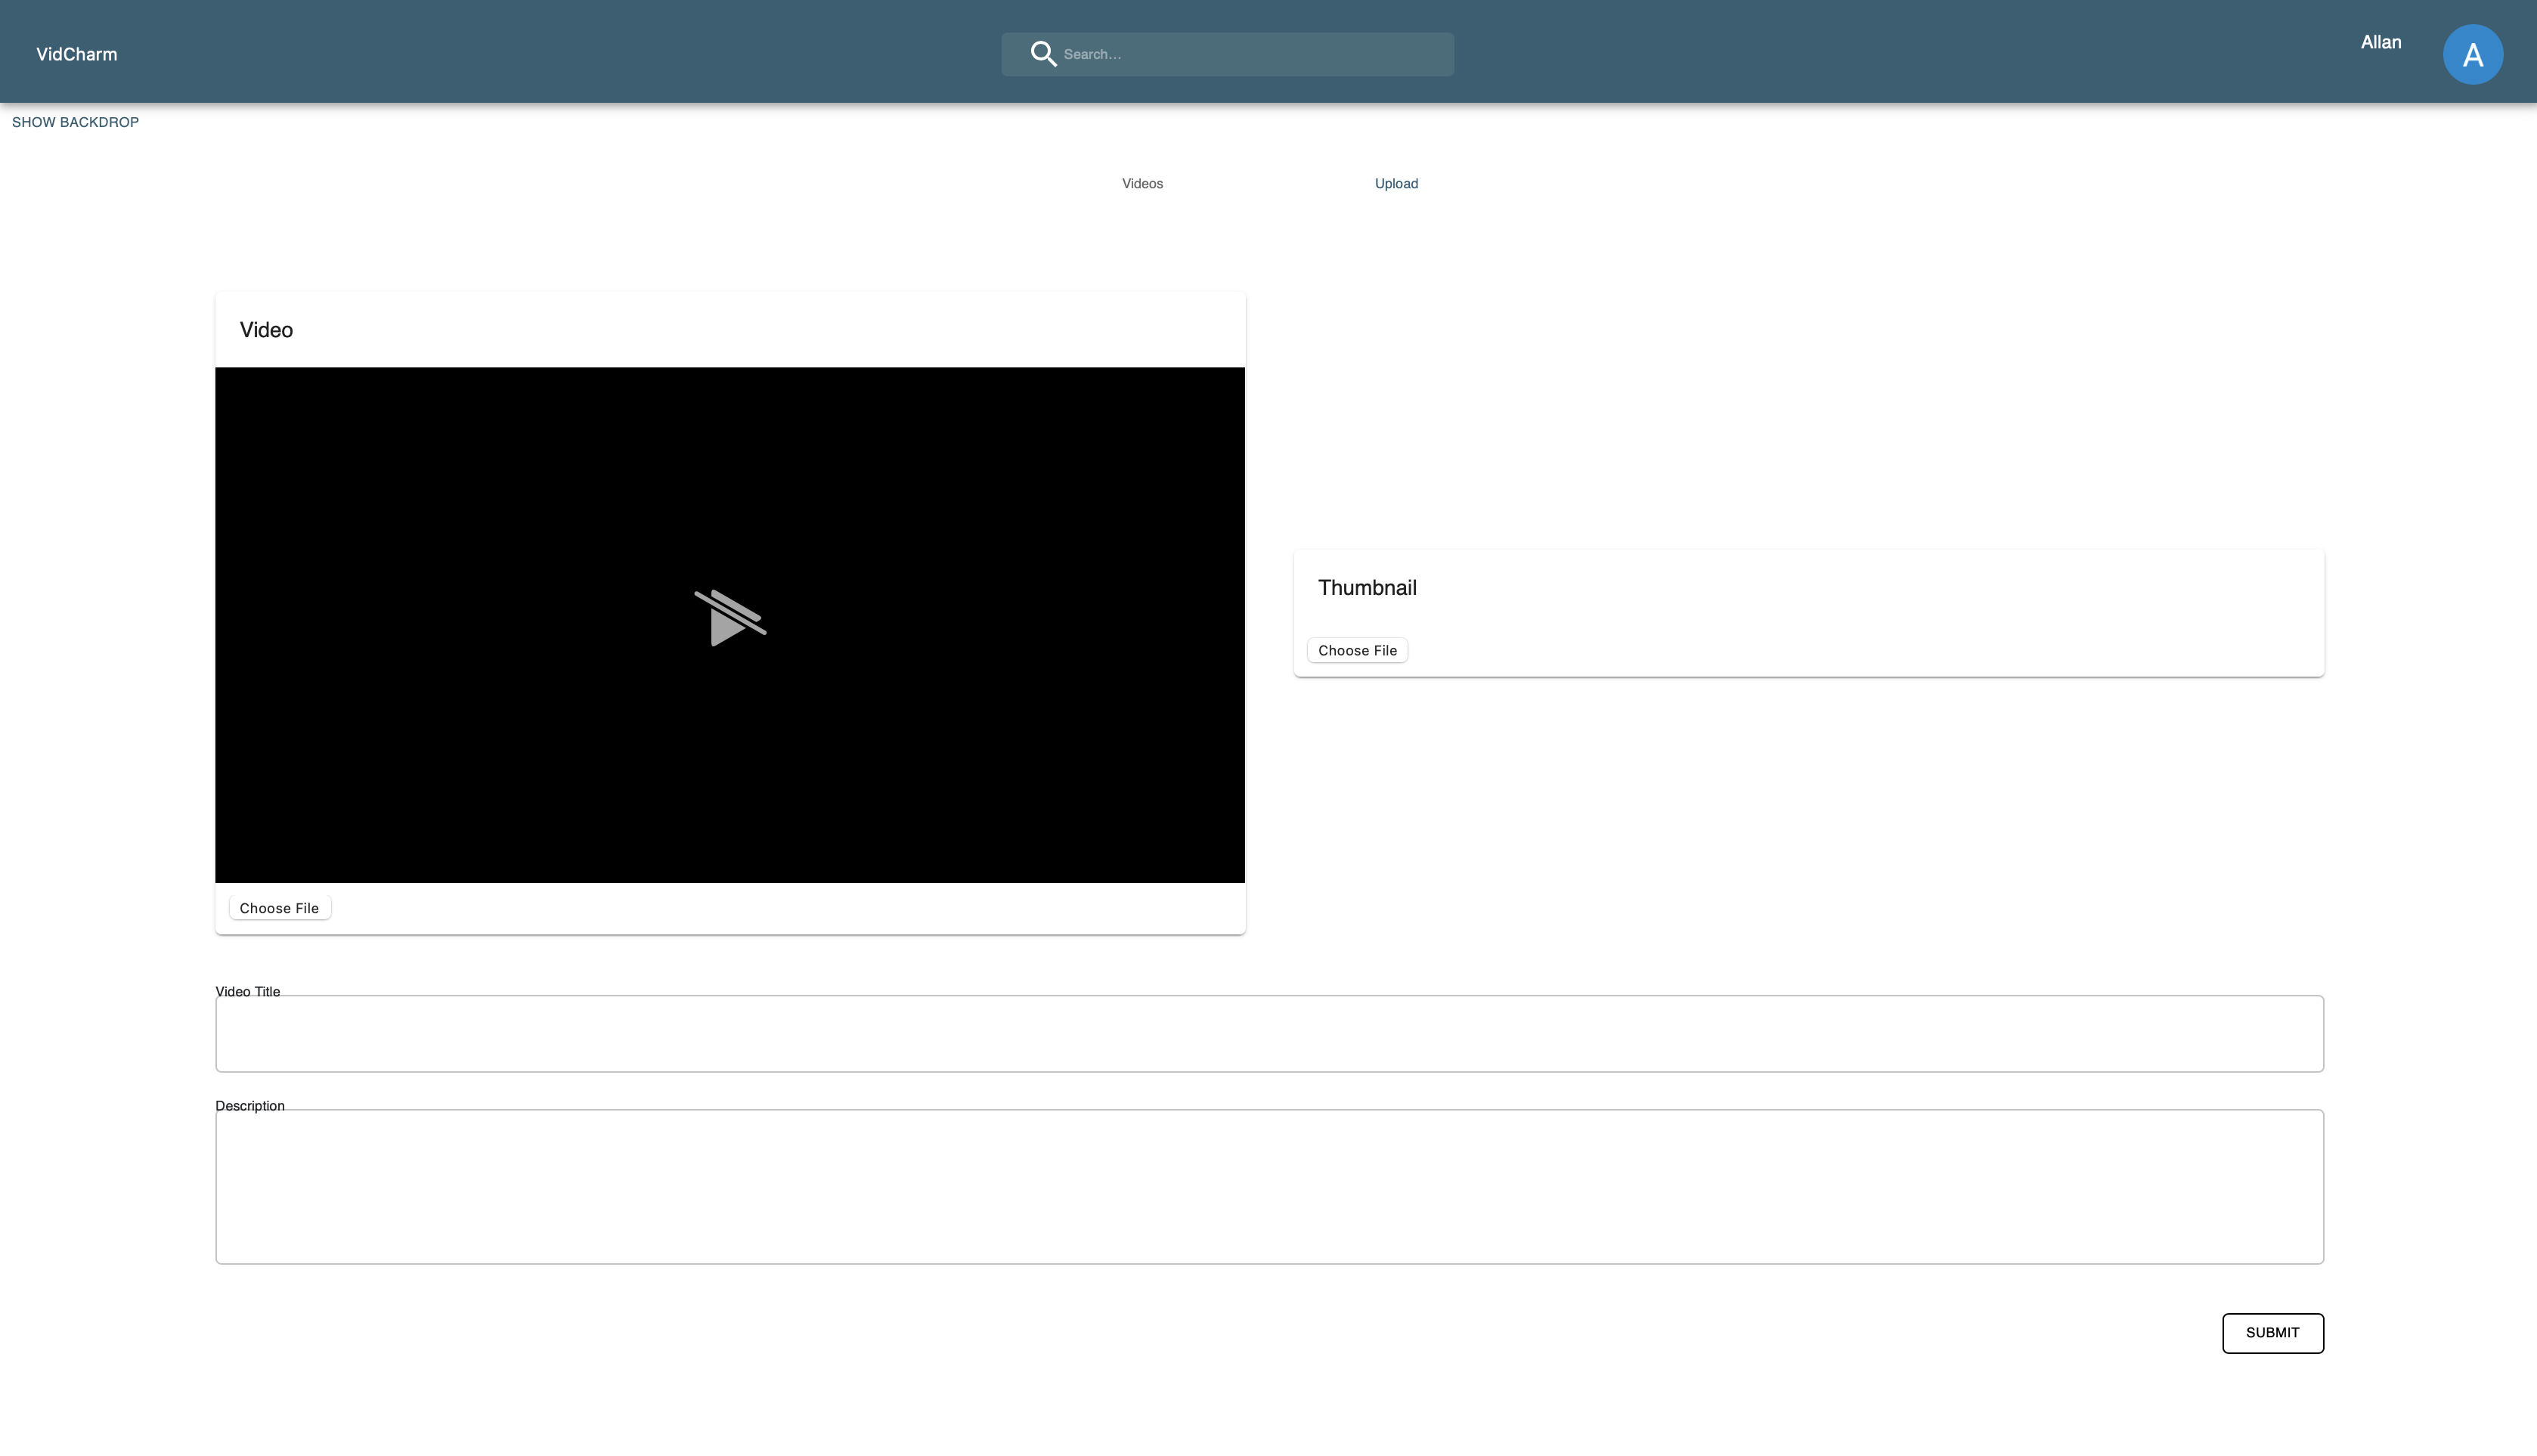Viewport: 2537px width, 1456px height.
Task: Show the backdrop overlay
Action: pyautogui.click(x=75, y=122)
